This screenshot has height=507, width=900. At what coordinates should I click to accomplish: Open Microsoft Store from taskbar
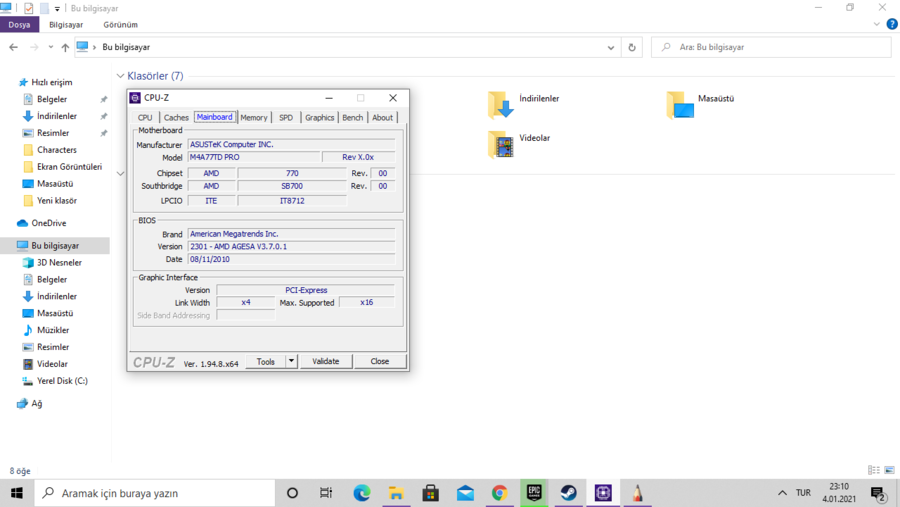(x=430, y=493)
